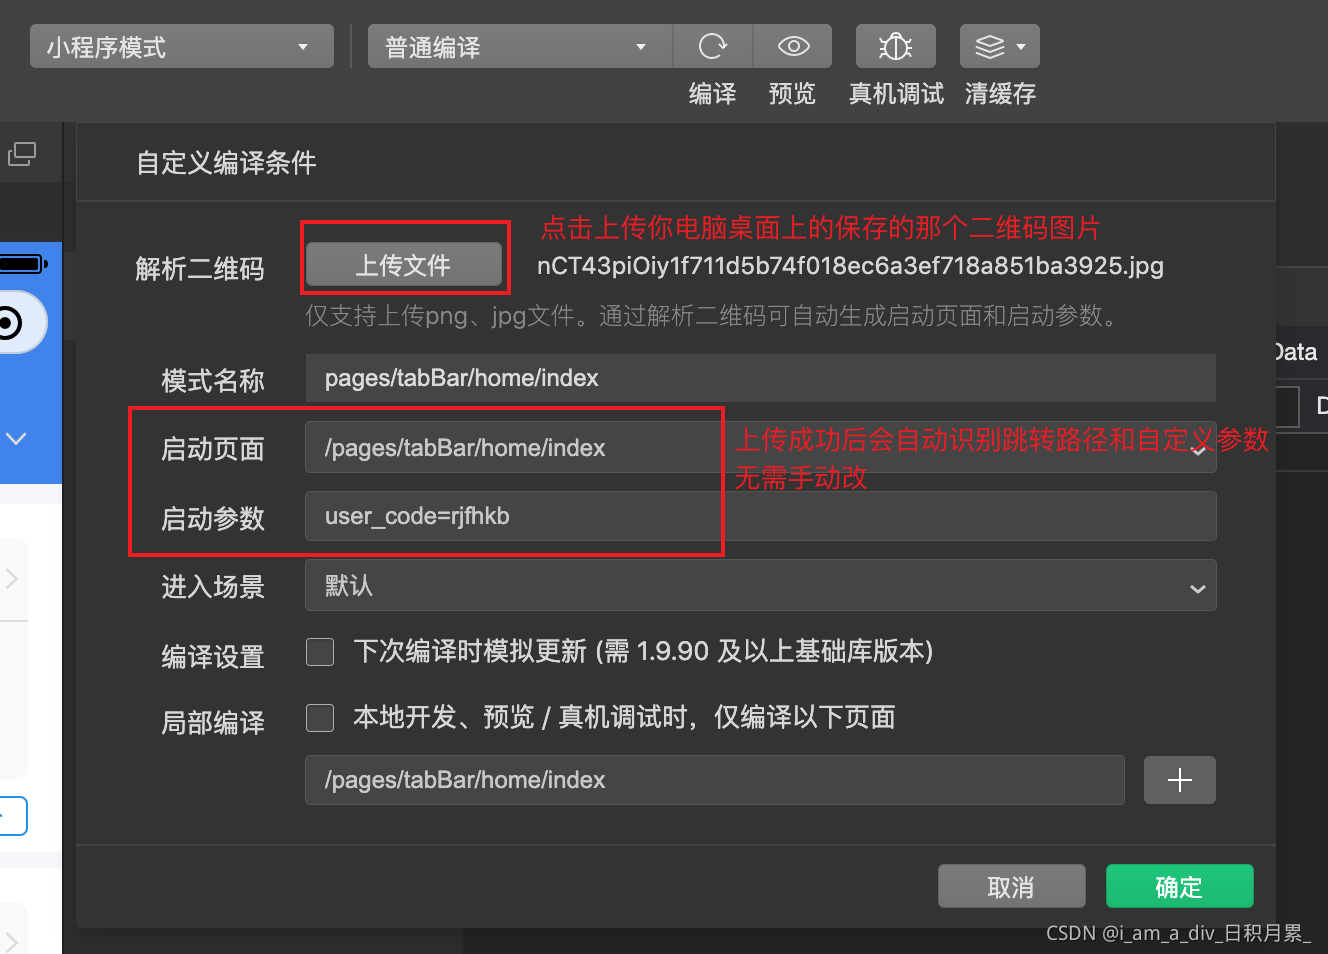Focus the 启动参数 user_code field
This screenshot has width=1328, height=954.
[760, 516]
